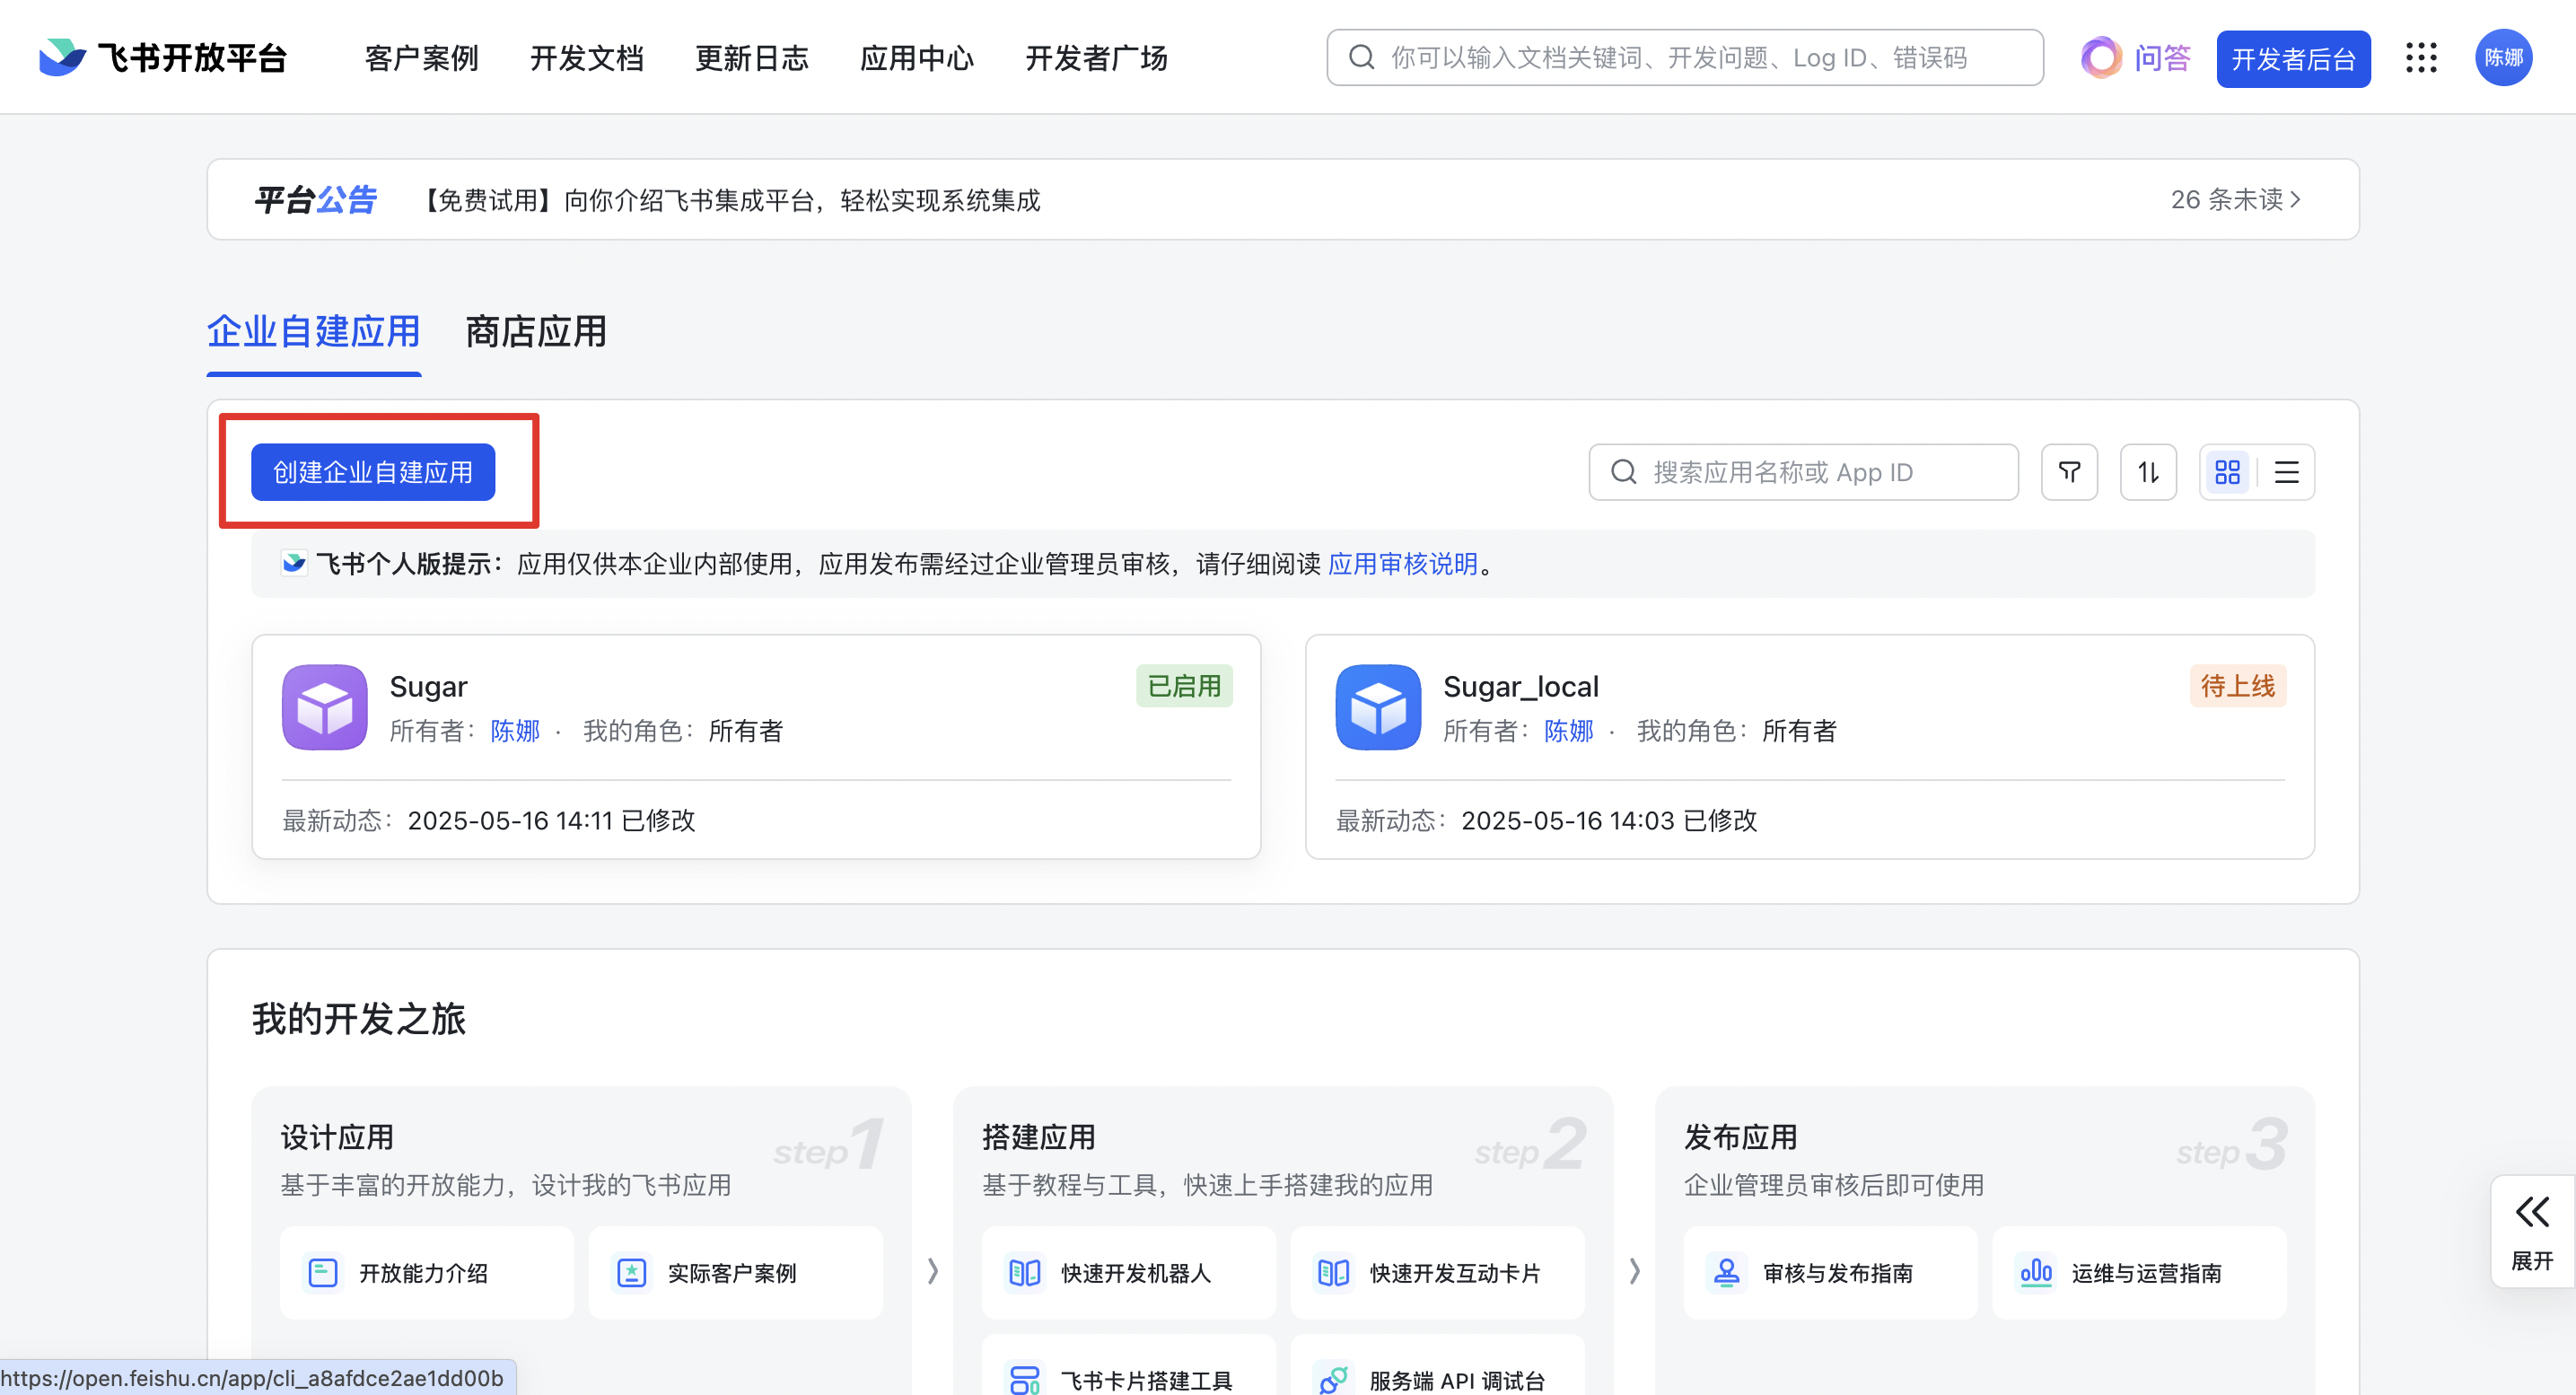2576x1395 pixels.
Task: Click the search magnifier icon in top bar
Action: click(1361, 57)
